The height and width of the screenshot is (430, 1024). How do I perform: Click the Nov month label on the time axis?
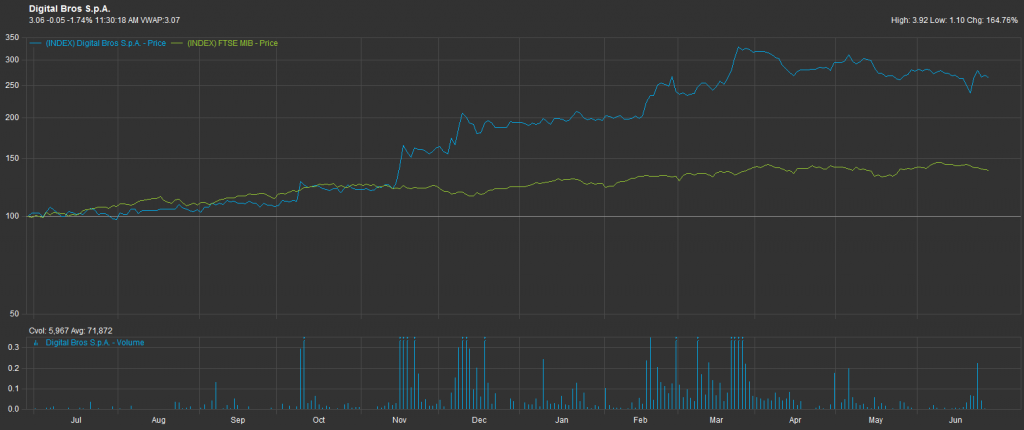(x=400, y=421)
